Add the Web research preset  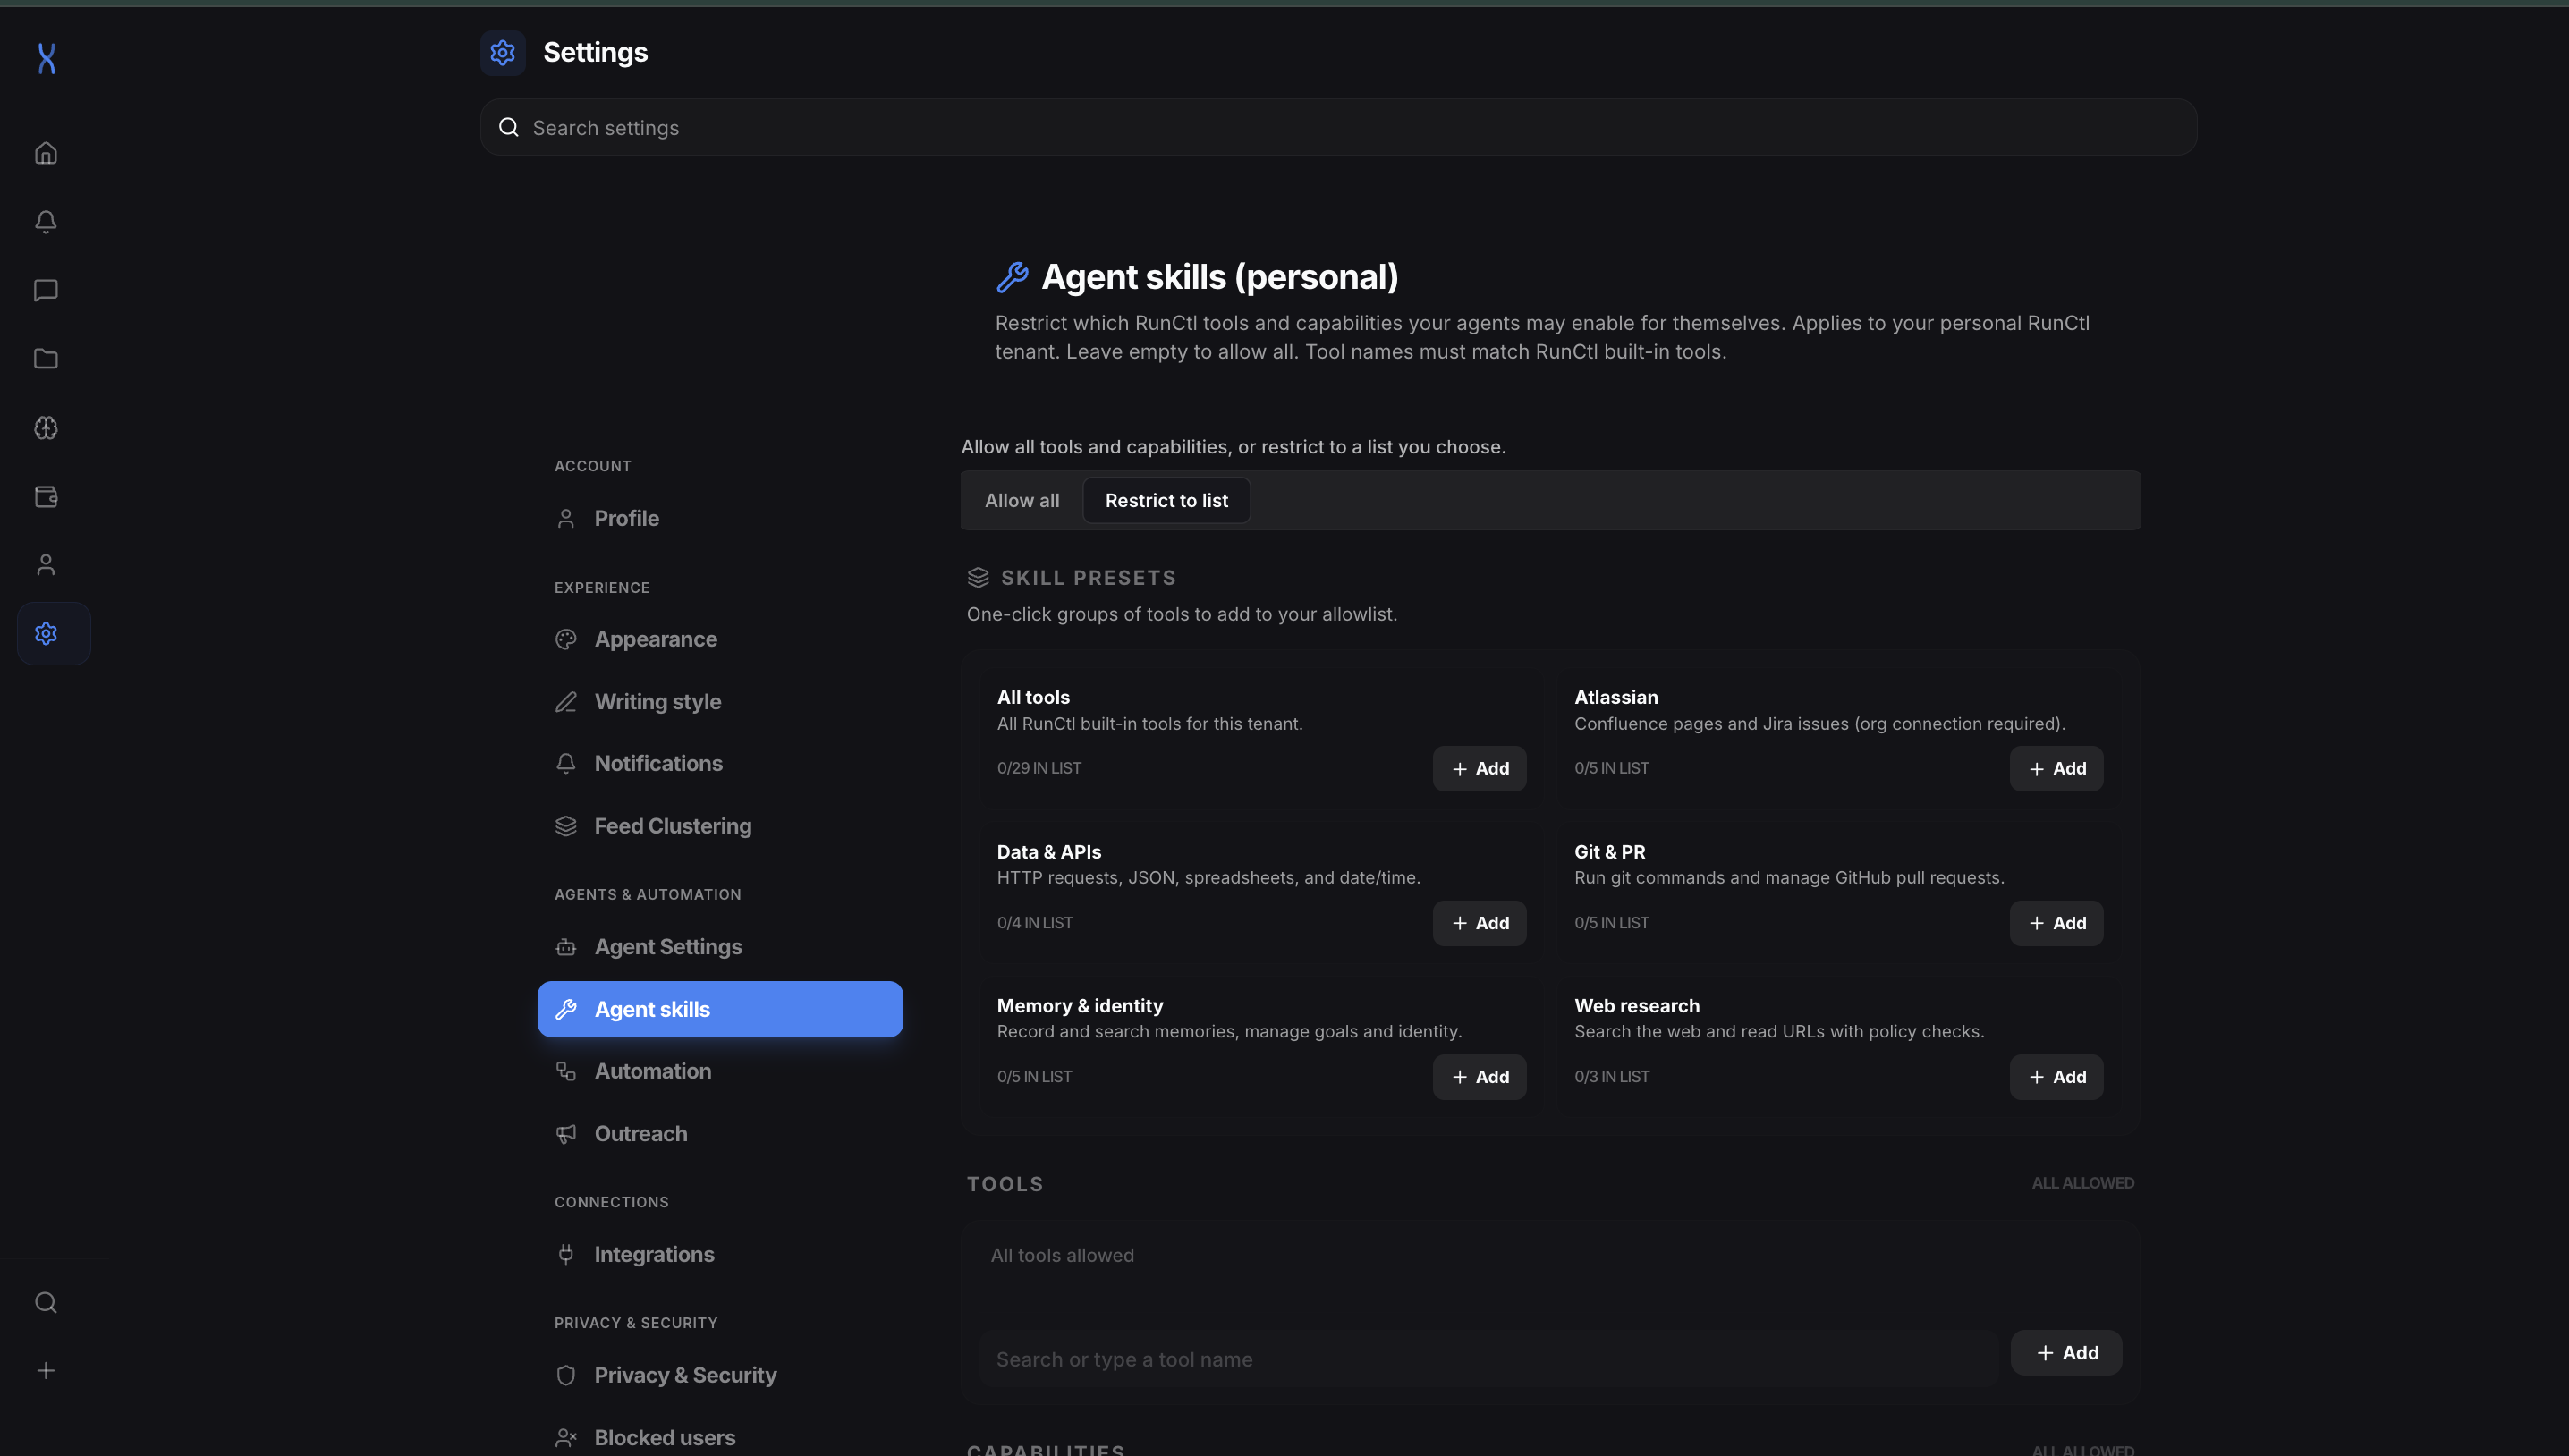(2056, 1077)
